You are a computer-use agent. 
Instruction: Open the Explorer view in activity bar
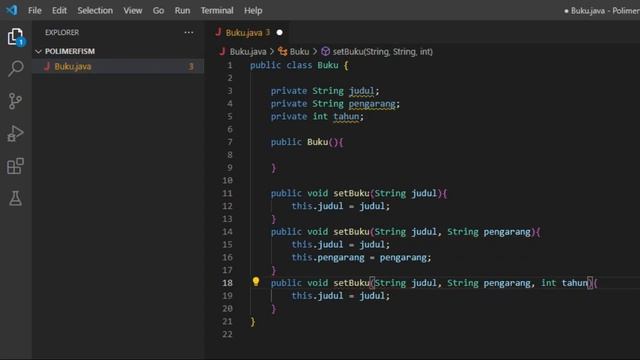pyautogui.click(x=16, y=37)
